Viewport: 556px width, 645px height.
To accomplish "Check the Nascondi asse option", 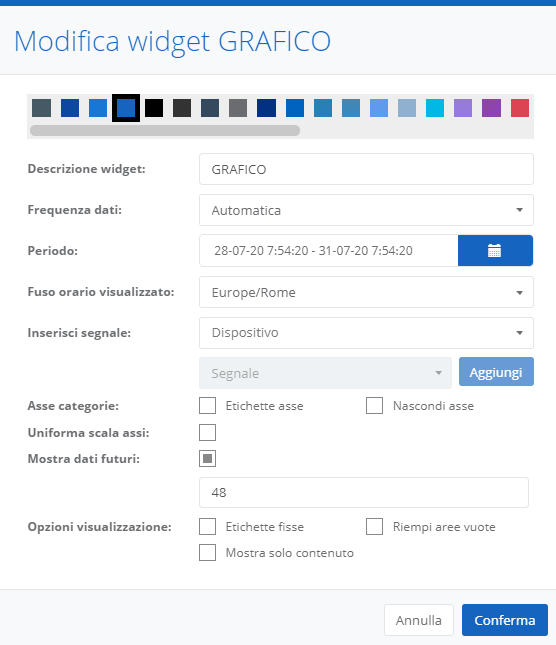I will tap(374, 406).
